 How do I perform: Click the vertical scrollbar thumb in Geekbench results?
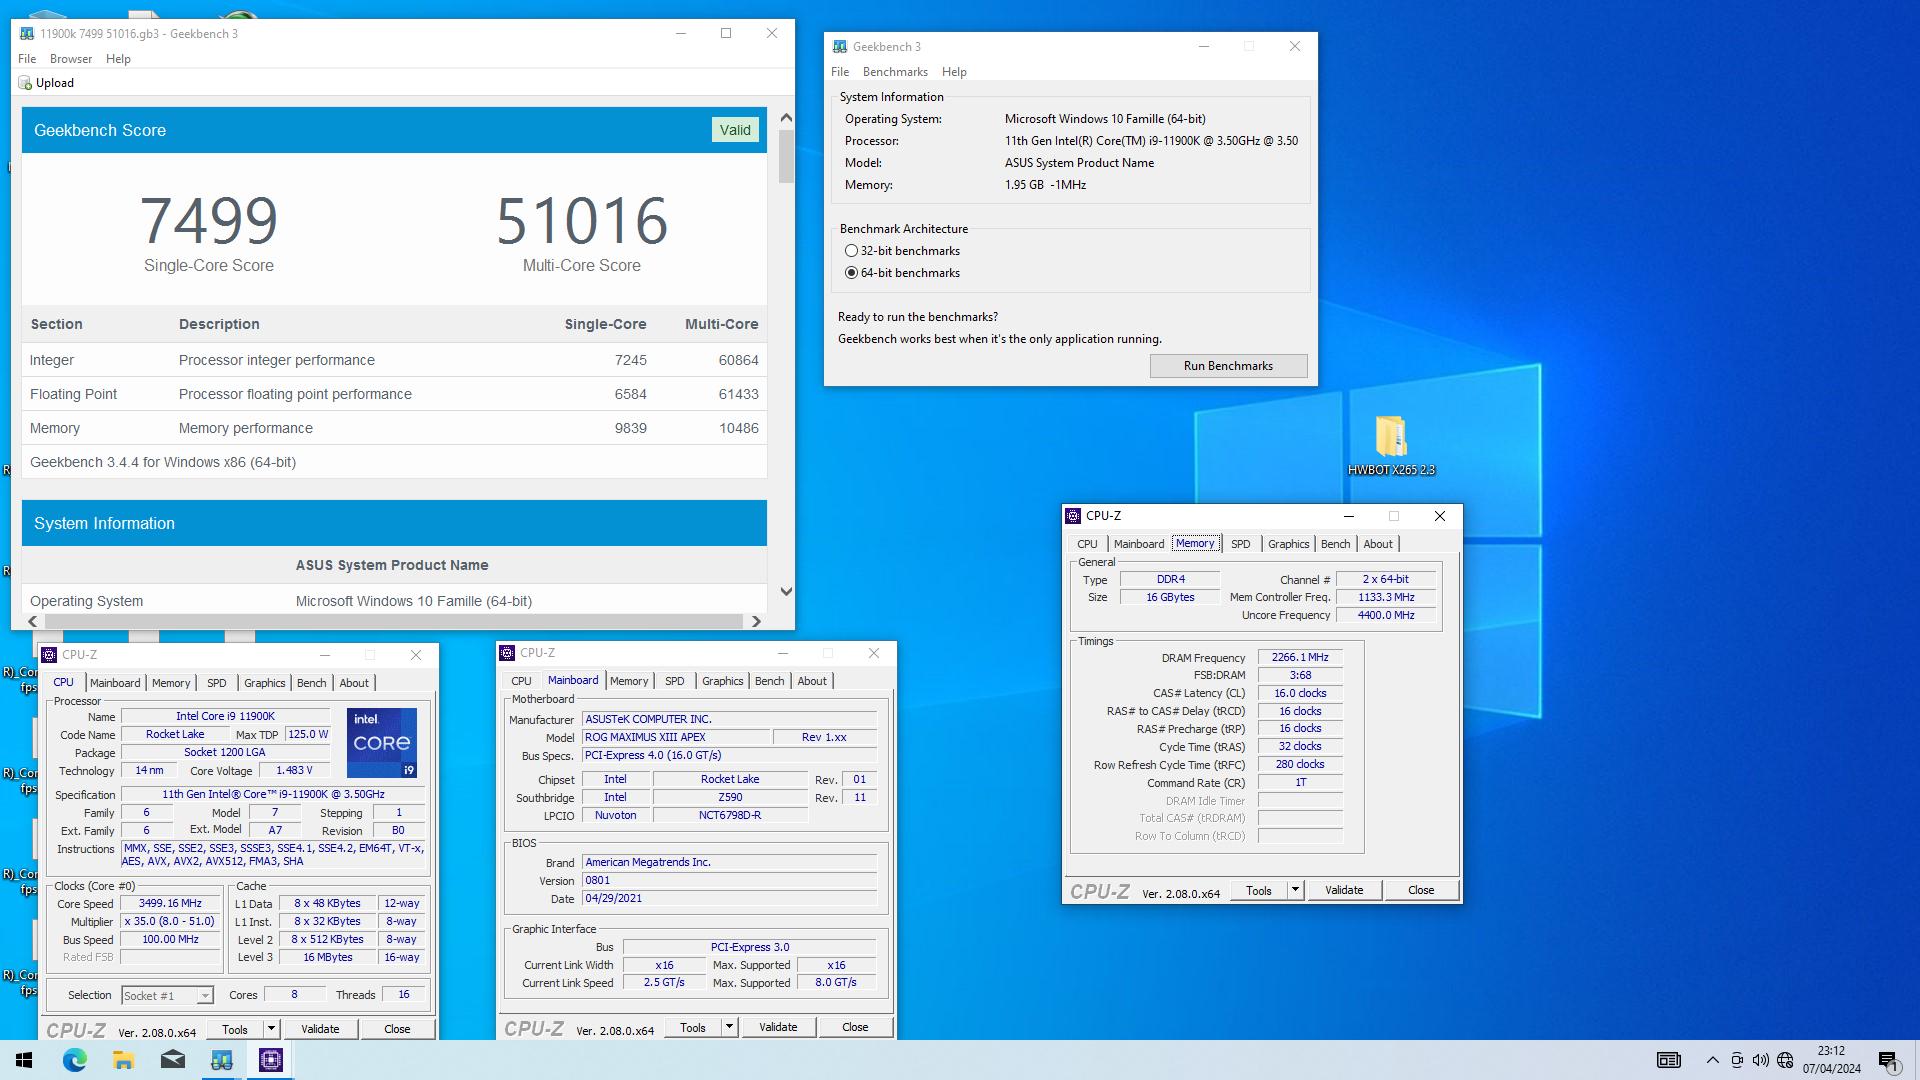tap(786, 156)
